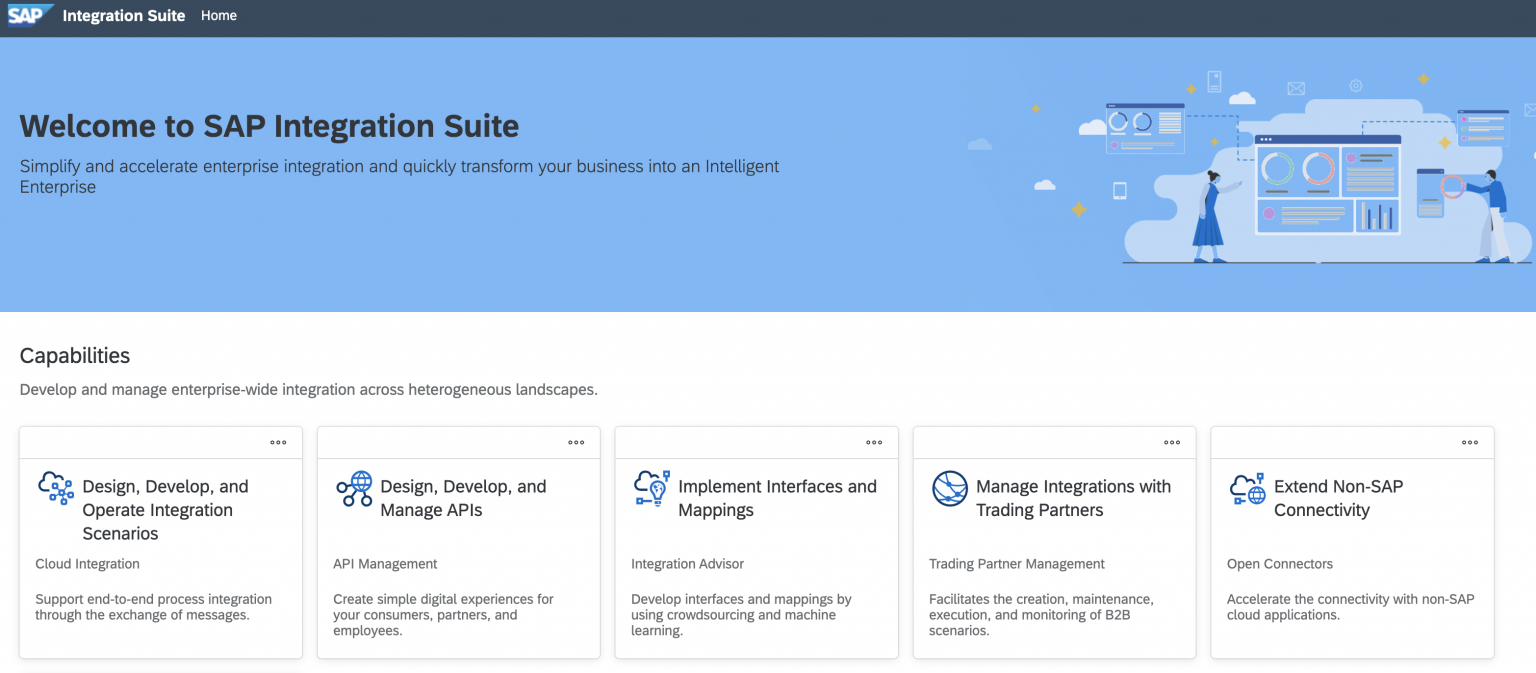
Task: Select Home in the navigation bar
Action: click(x=218, y=15)
